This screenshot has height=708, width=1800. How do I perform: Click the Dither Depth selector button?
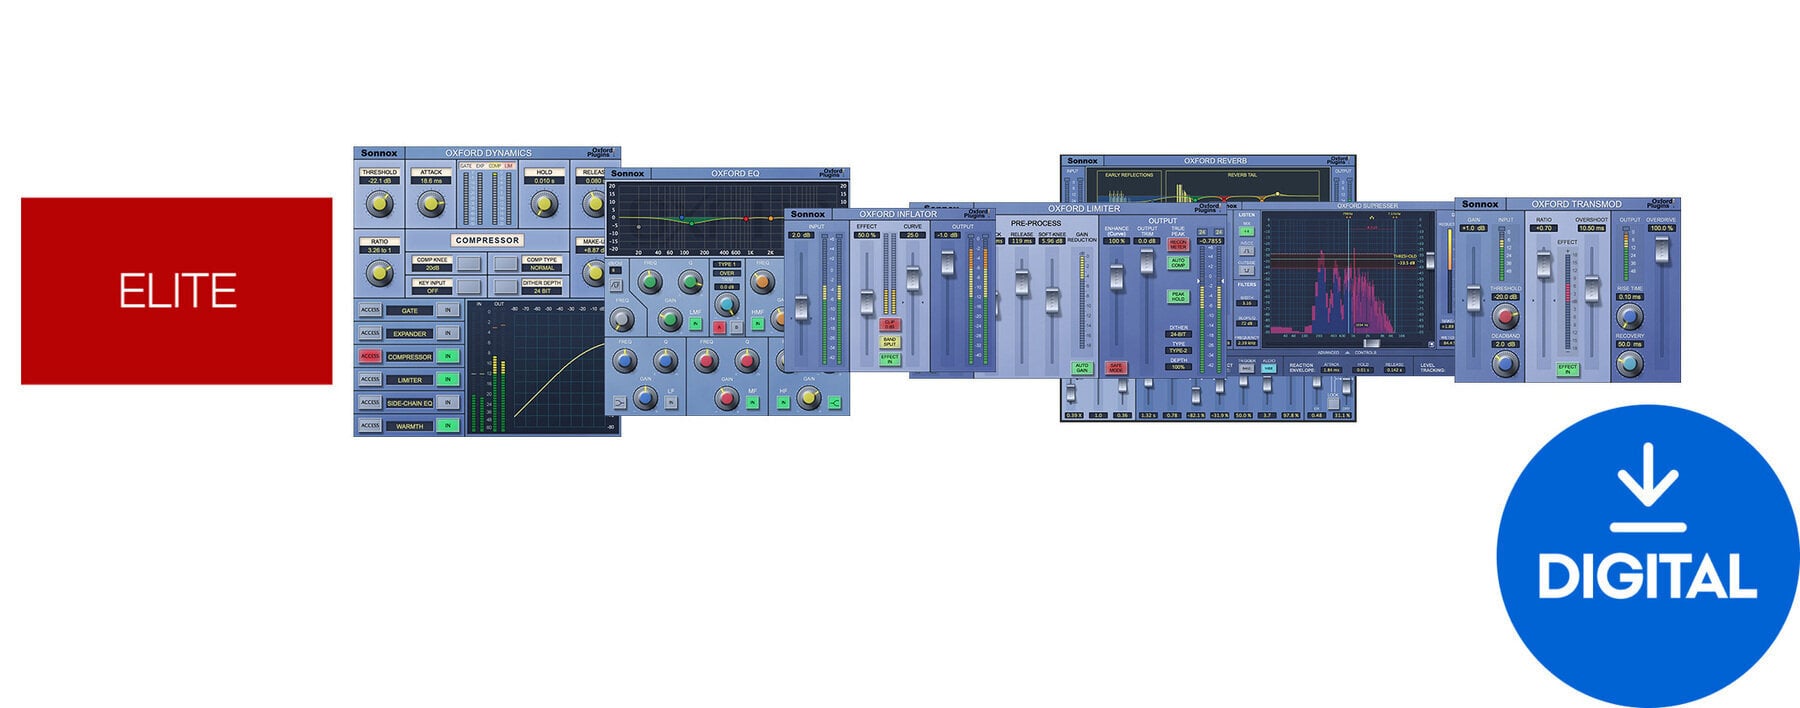tap(506, 287)
